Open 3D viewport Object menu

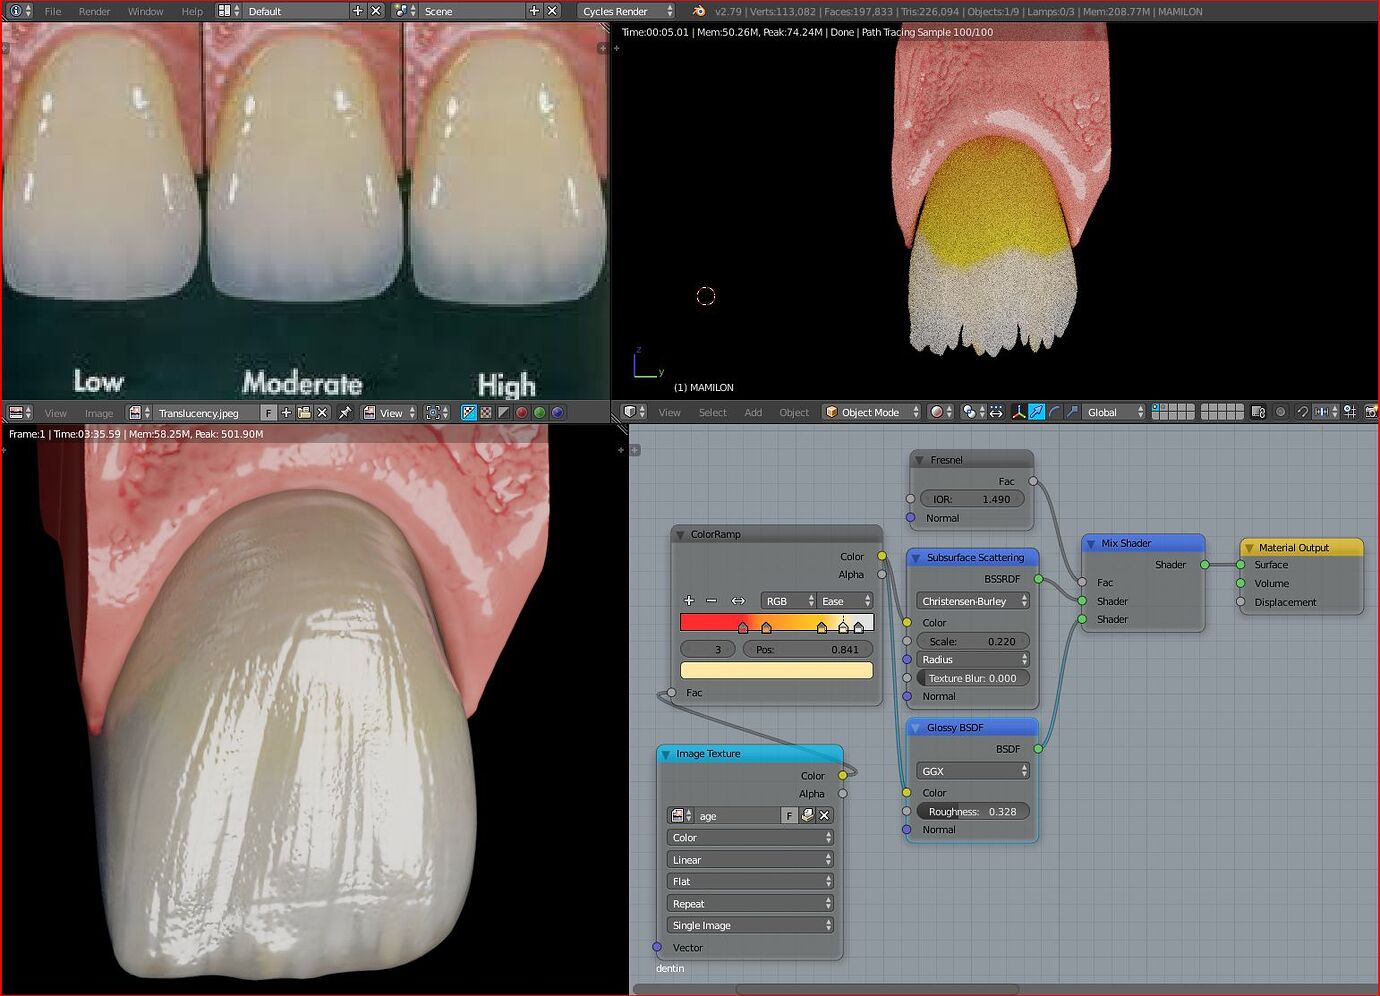point(794,412)
